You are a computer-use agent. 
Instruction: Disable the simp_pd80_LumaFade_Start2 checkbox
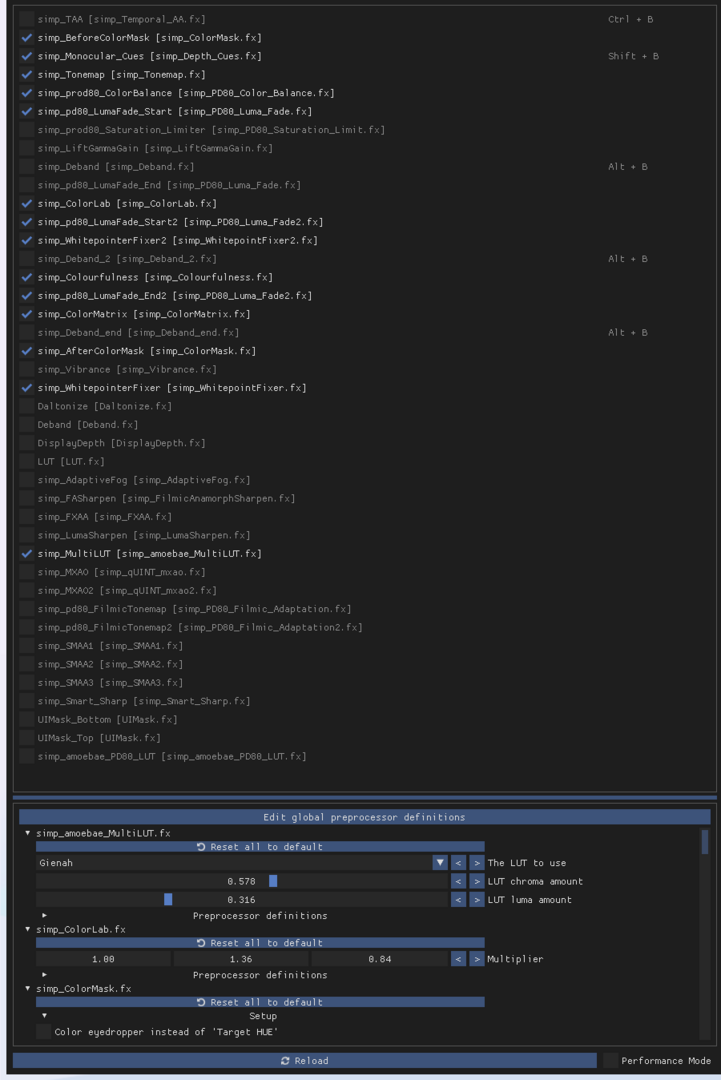point(27,222)
